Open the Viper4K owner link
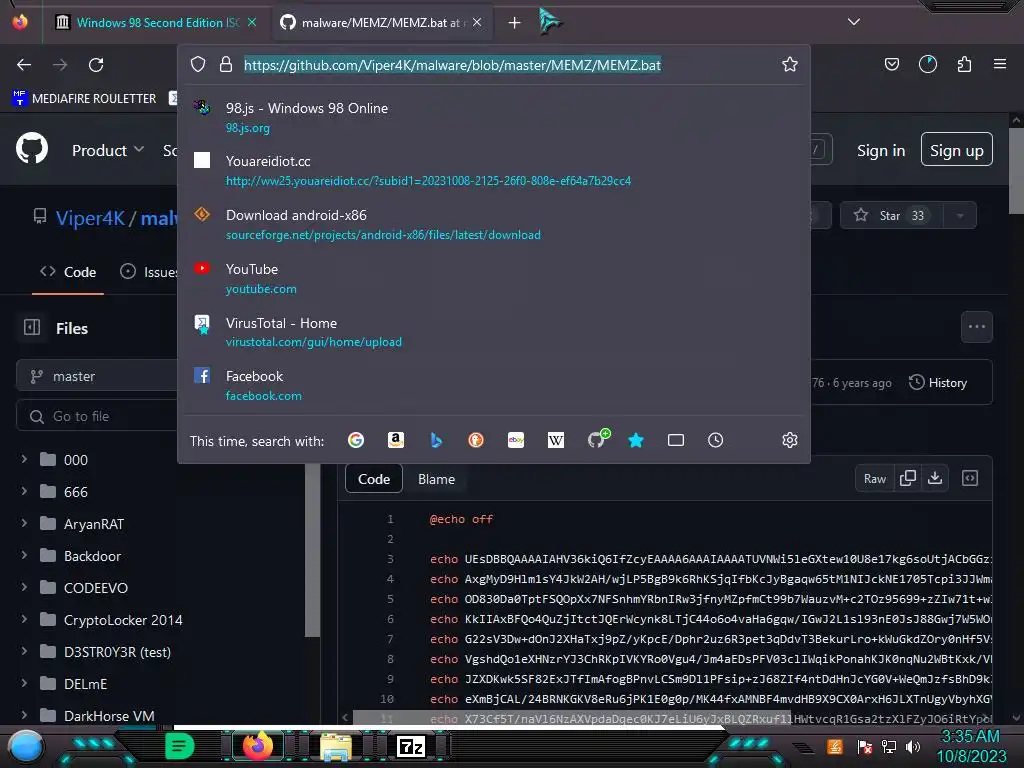 tap(90, 217)
